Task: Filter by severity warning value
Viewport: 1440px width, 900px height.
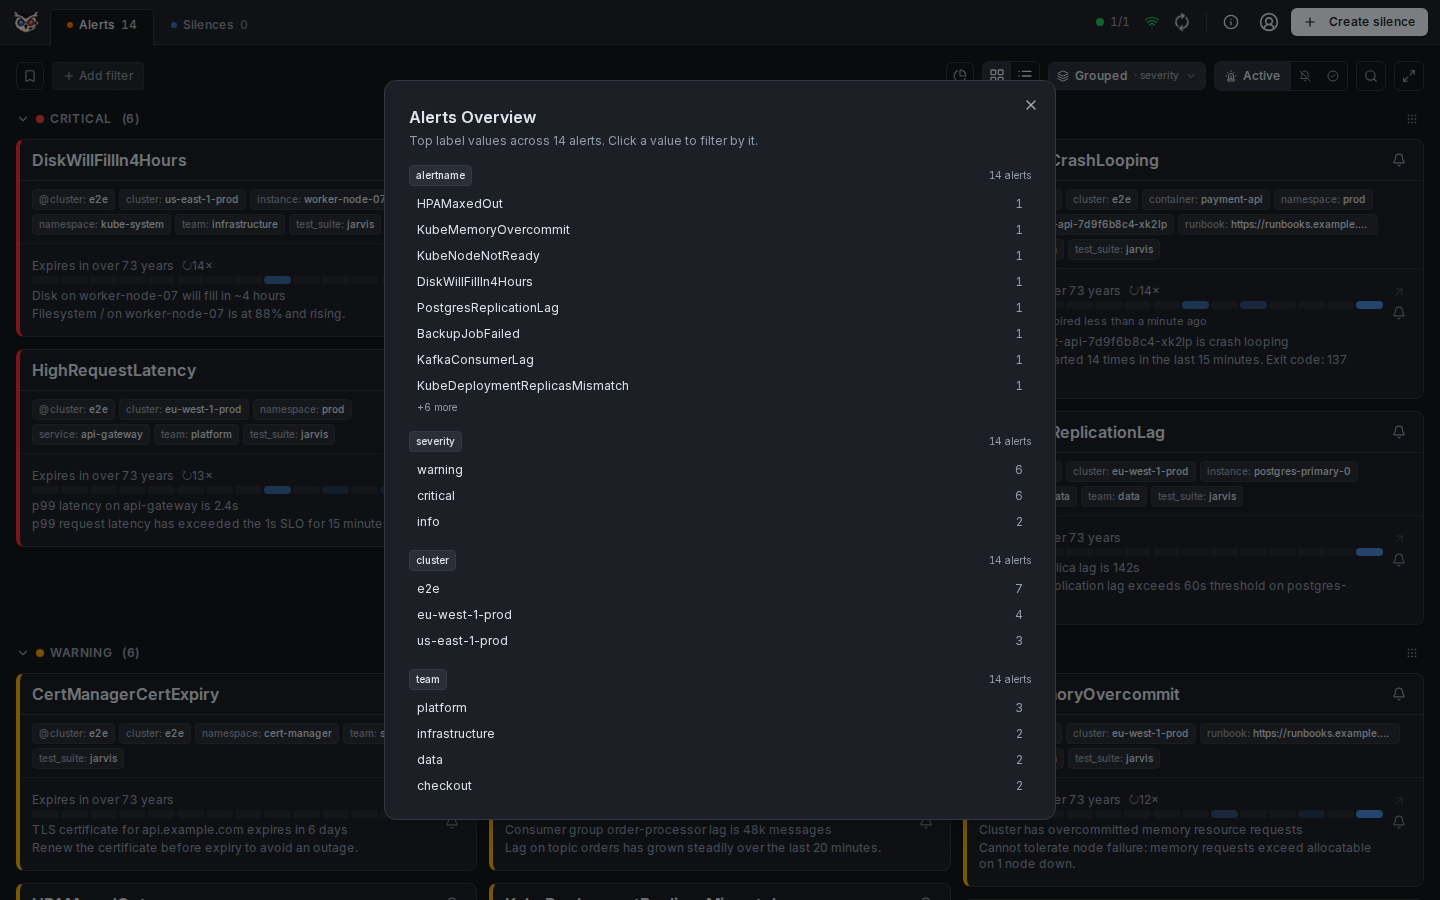Action: pyautogui.click(x=720, y=470)
